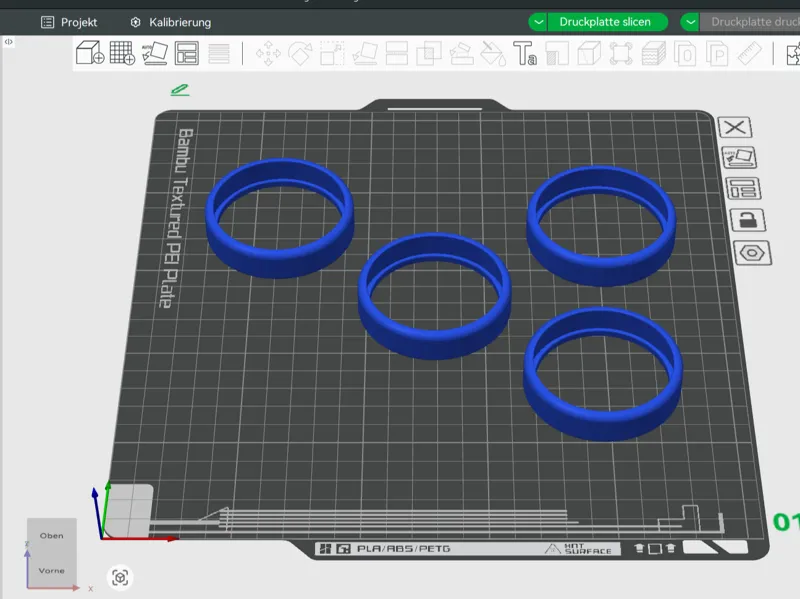Select the support painting brush tool
Screen dimensions: 800x599
click(461, 54)
